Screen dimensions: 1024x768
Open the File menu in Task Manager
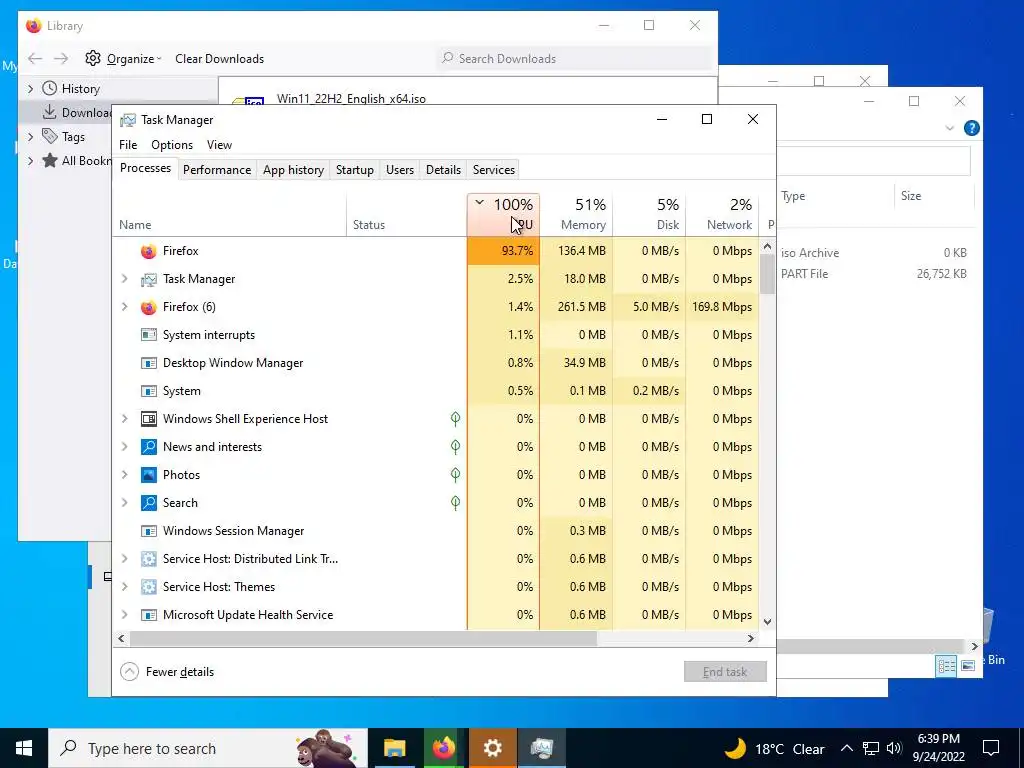[x=128, y=145]
